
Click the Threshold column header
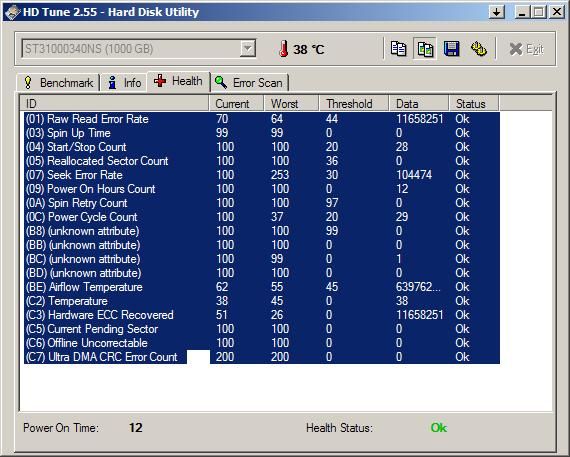click(x=354, y=104)
